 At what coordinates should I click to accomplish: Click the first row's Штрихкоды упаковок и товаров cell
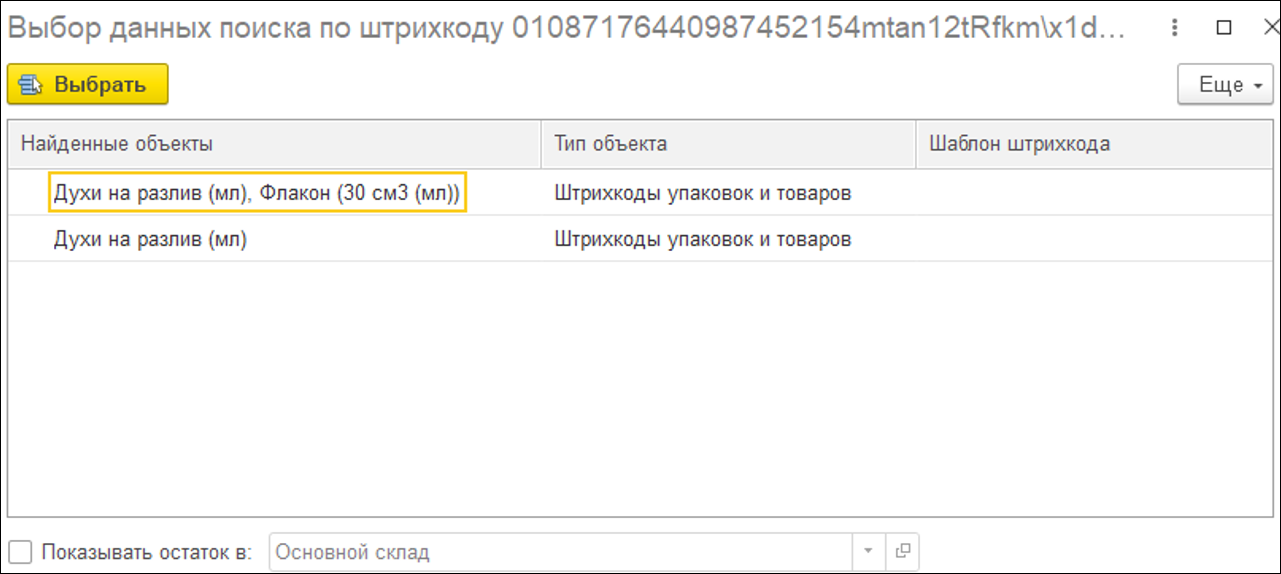(703, 193)
